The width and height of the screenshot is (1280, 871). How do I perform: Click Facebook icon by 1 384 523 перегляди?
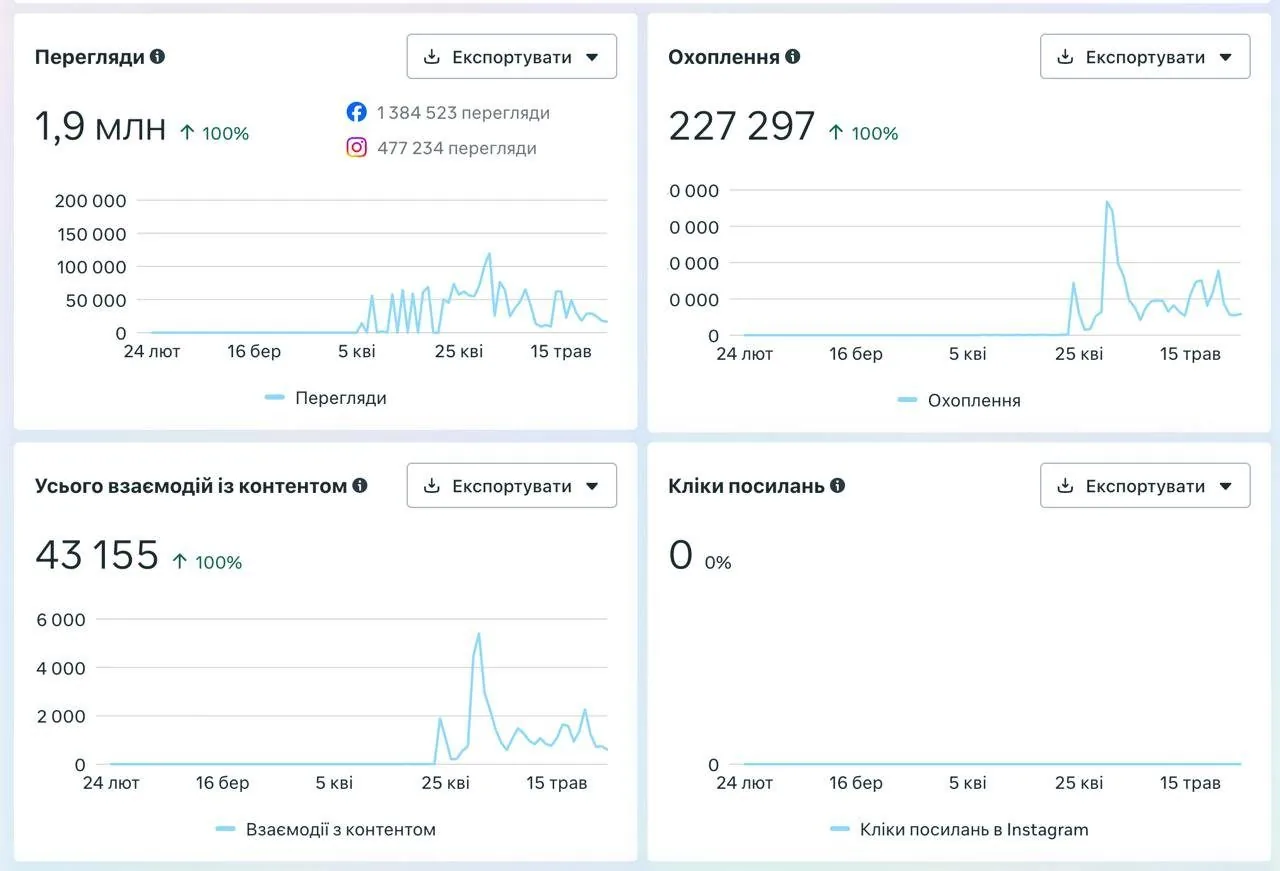[x=357, y=113]
